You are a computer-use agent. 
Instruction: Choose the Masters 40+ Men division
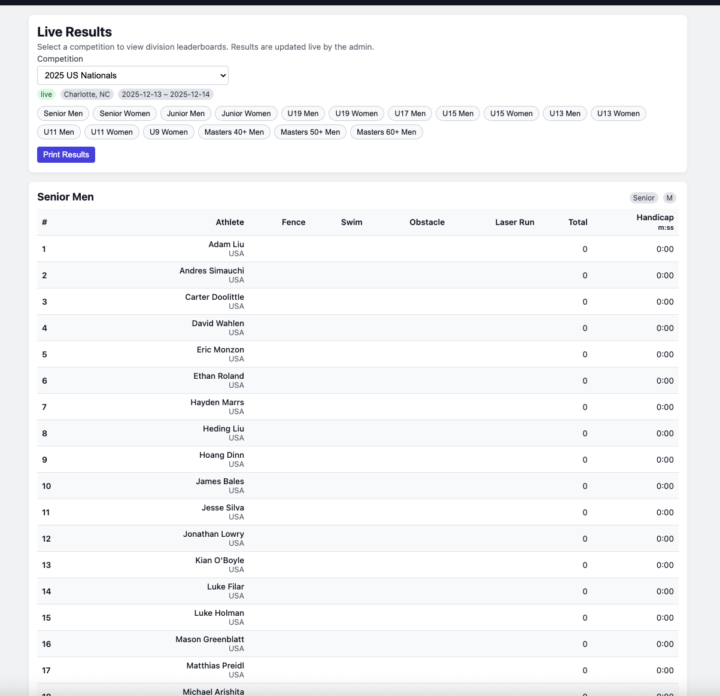(234, 131)
